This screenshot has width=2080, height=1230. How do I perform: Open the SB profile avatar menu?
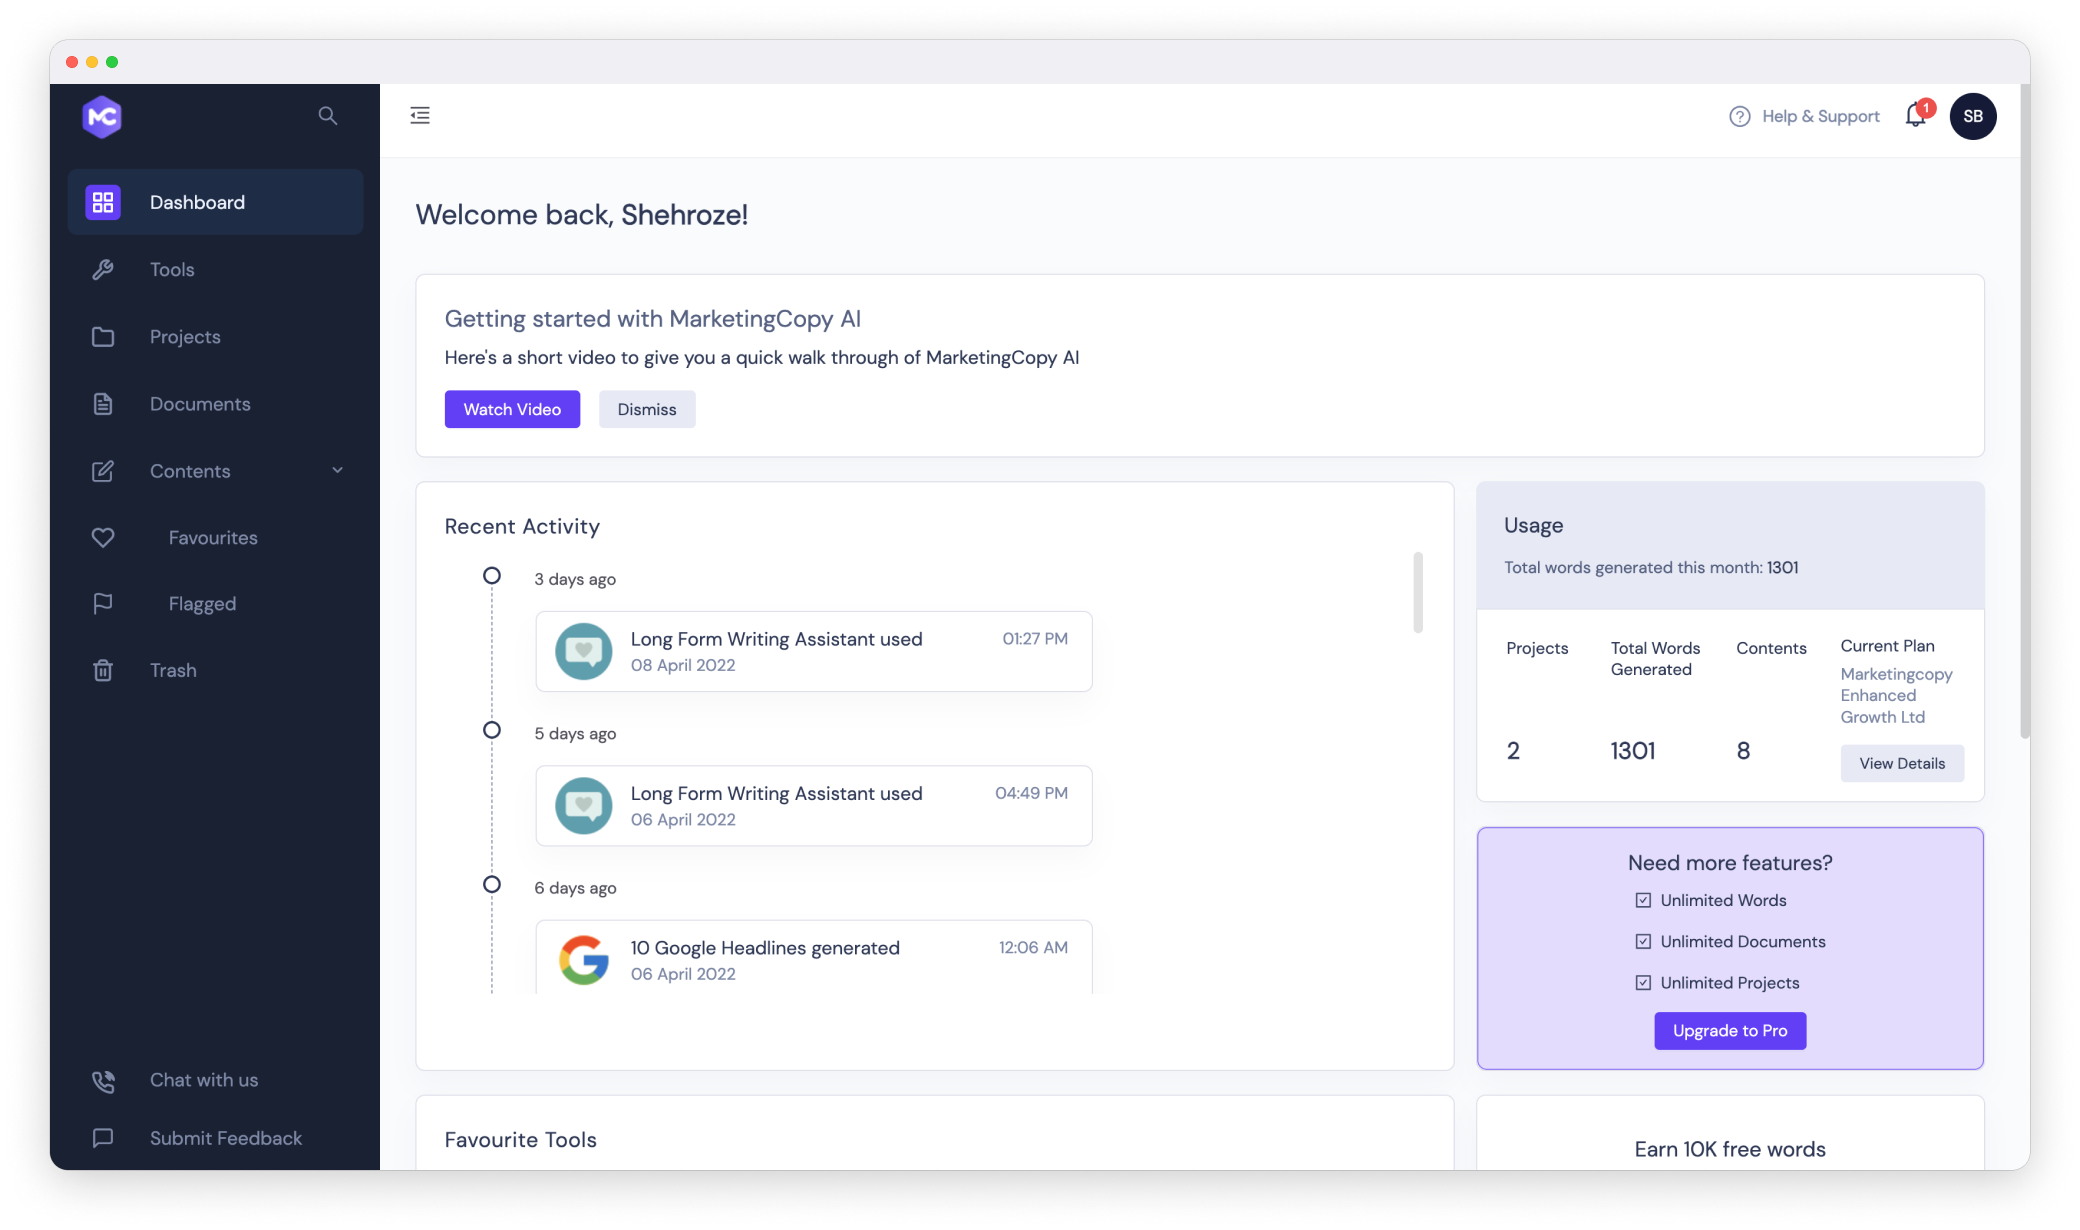pyautogui.click(x=1973, y=116)
